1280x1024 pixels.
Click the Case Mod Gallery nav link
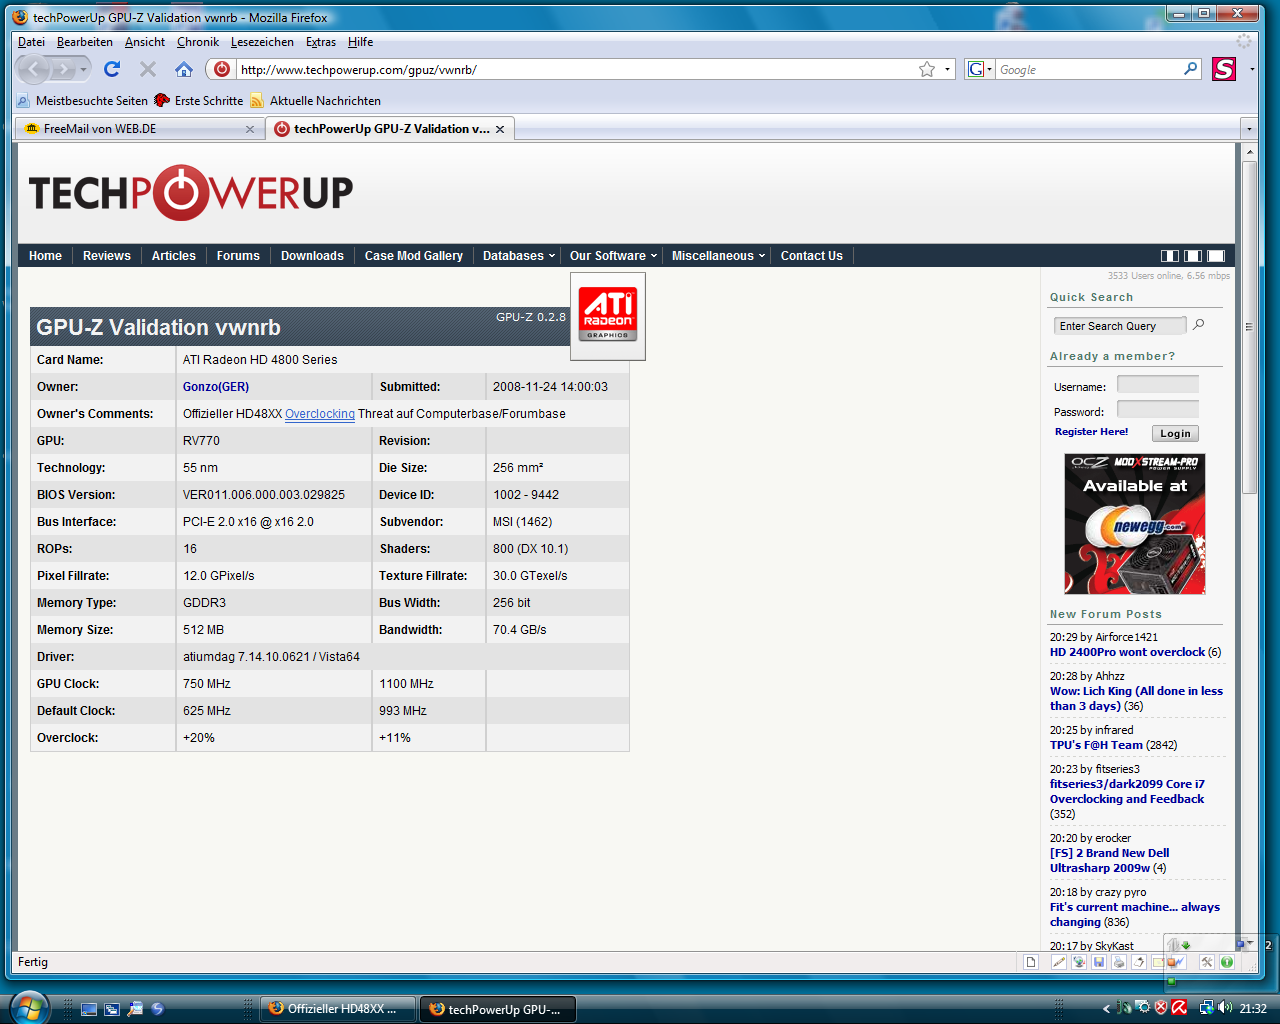coord(414,256)
